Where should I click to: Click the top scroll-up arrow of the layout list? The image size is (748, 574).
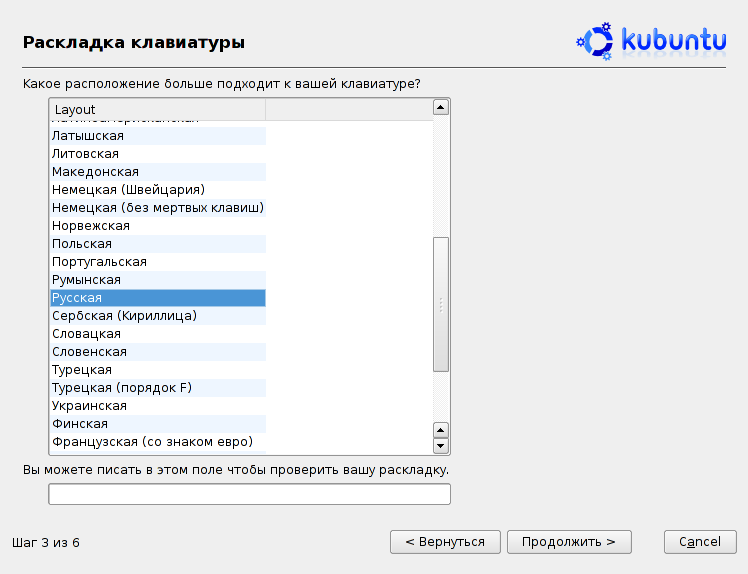pos(440,107)
